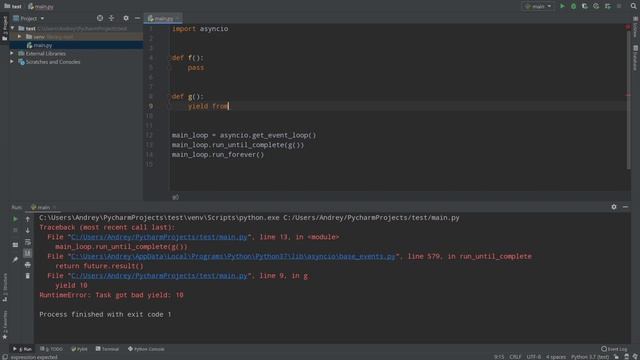The height and width of the screenshot is (360, 640).
Task: Click the pin tab icon in Run panel
Action: tap(15, 260)
